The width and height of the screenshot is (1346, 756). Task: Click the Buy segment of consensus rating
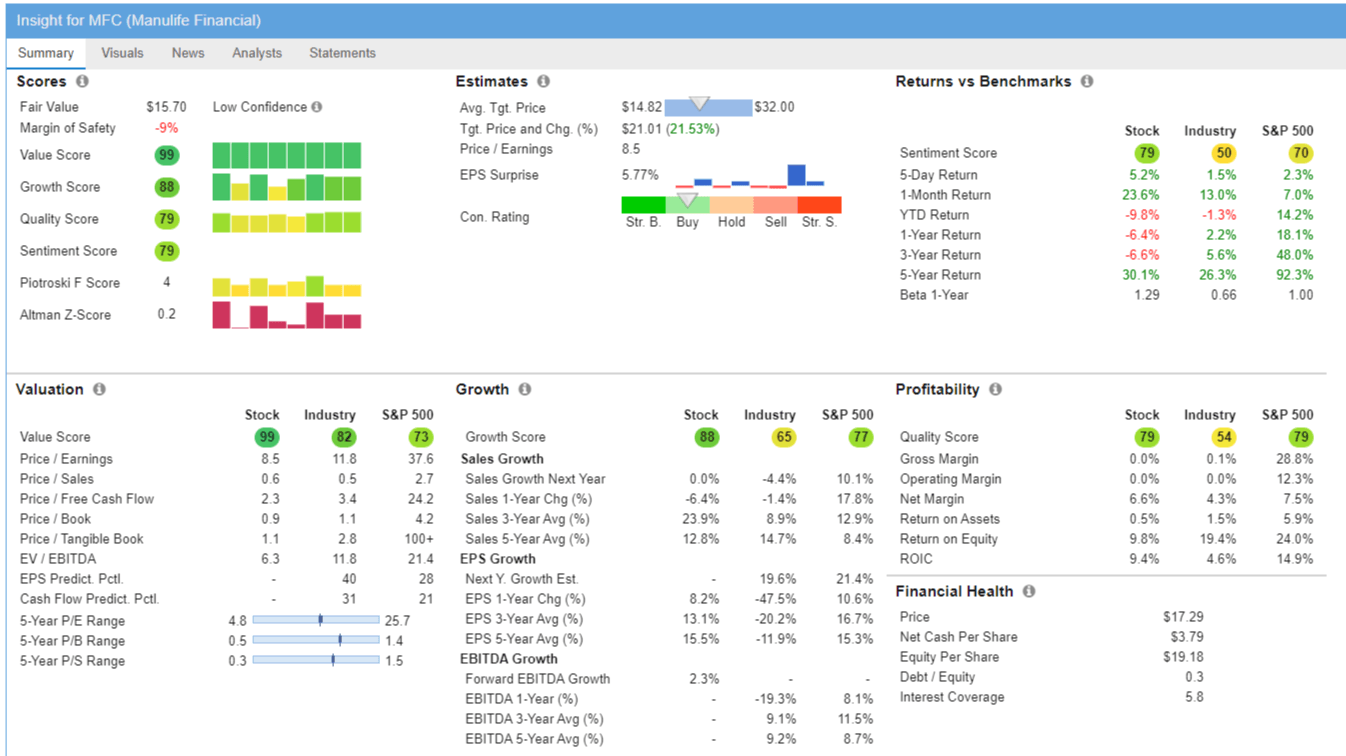[x=687, y=205]
